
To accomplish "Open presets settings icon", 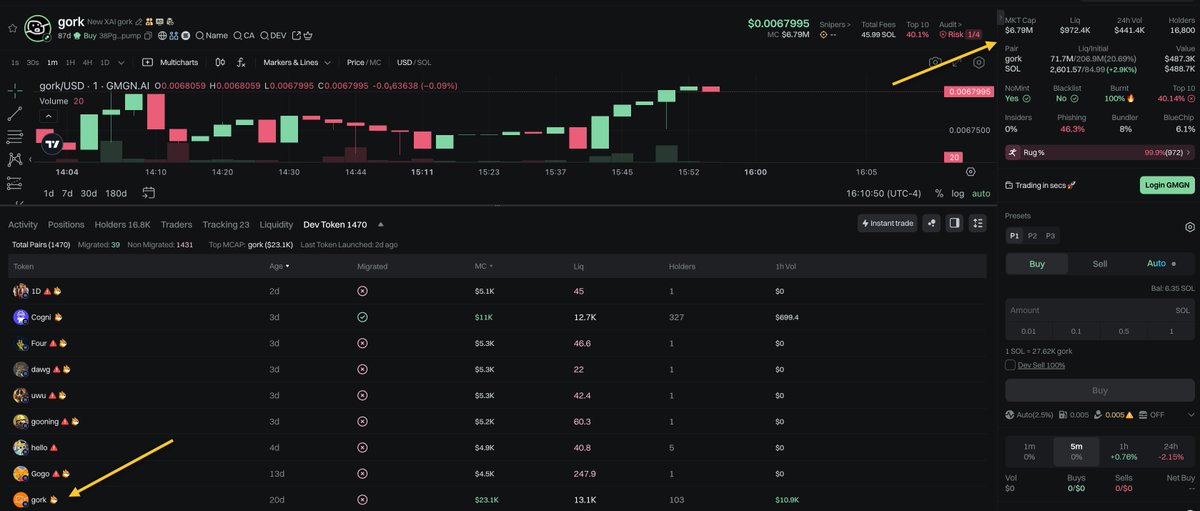I will [1189, 227].
